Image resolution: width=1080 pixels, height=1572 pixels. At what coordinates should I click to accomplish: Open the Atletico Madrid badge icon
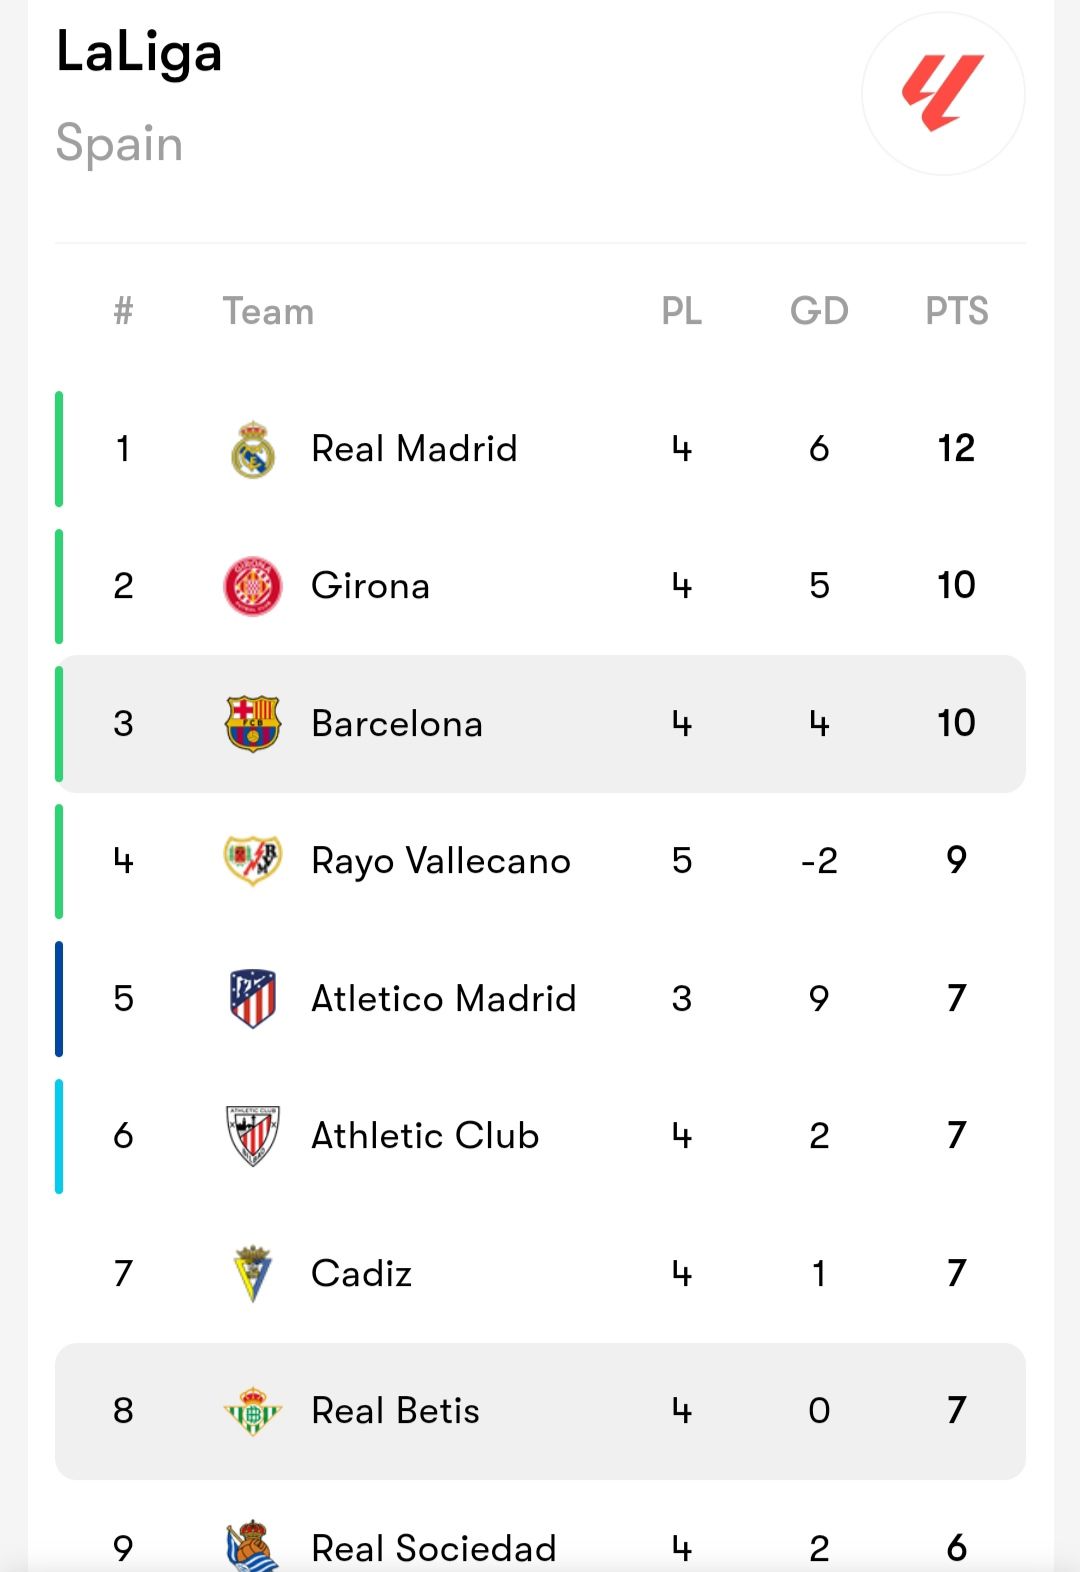253,998
